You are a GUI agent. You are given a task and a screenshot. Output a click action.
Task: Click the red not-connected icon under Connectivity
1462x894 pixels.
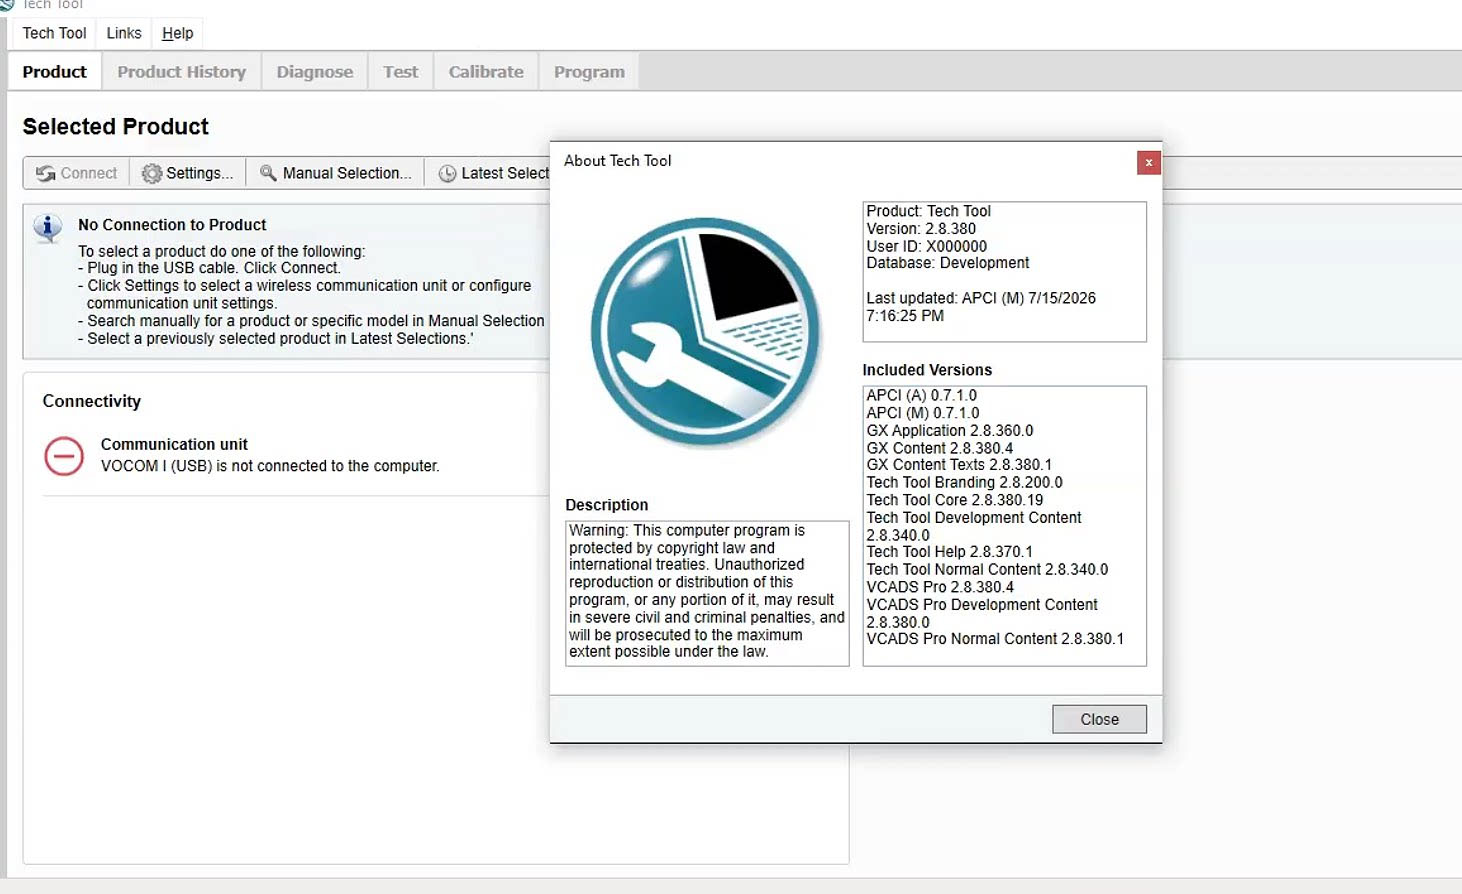point(64,456)
